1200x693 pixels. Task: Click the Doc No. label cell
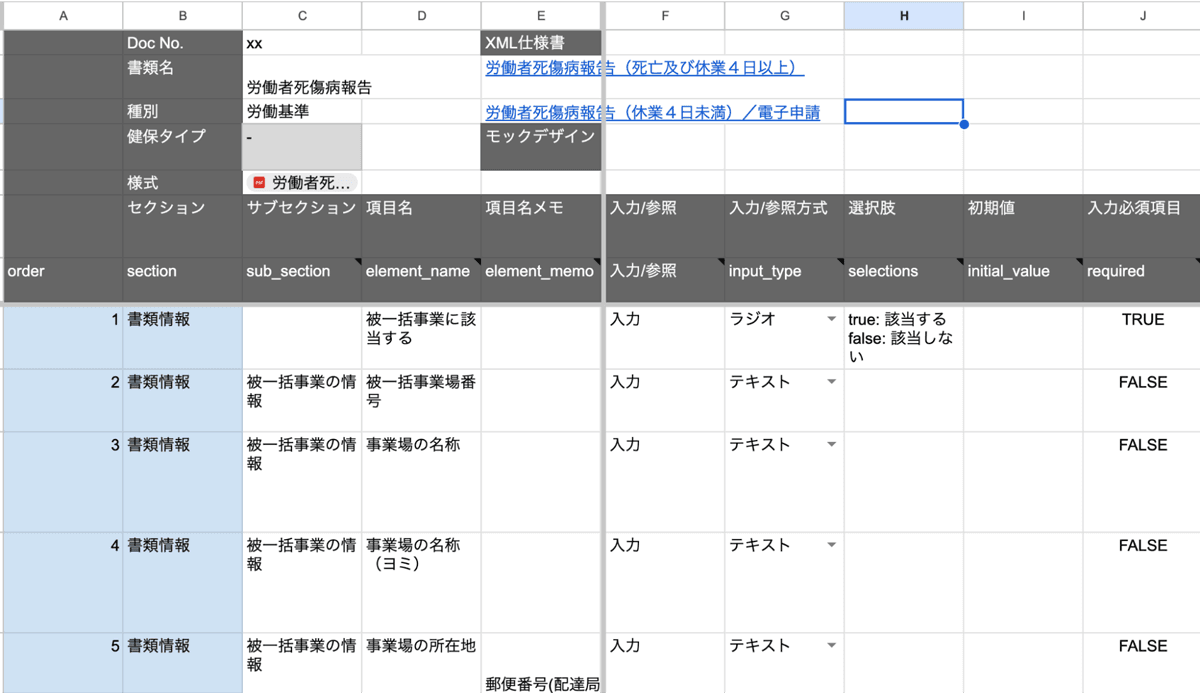point(182,43)
